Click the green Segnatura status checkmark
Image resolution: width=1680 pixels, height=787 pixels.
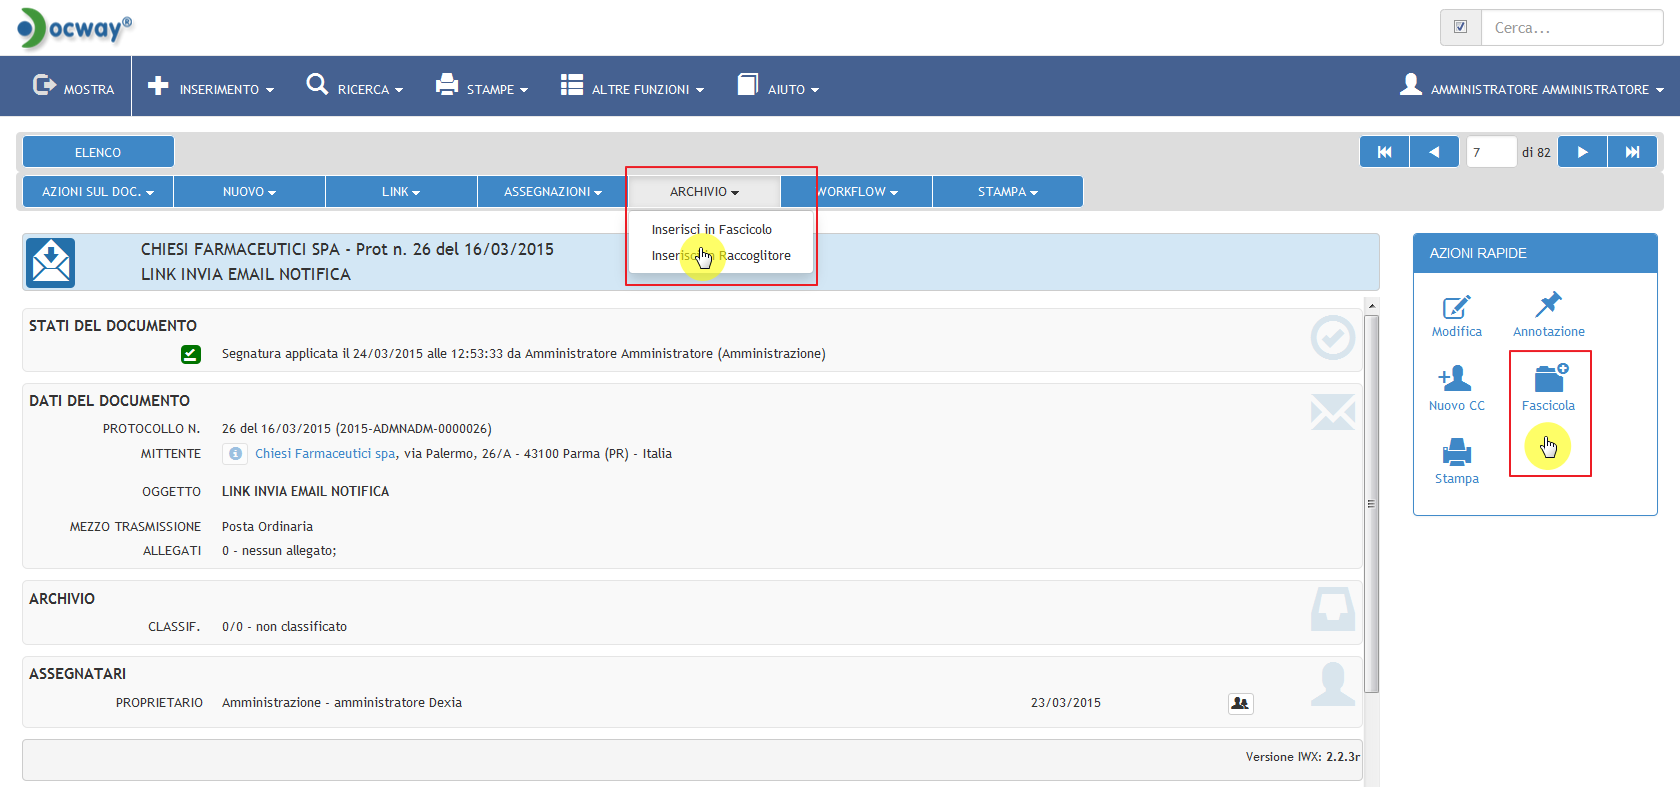191,354
